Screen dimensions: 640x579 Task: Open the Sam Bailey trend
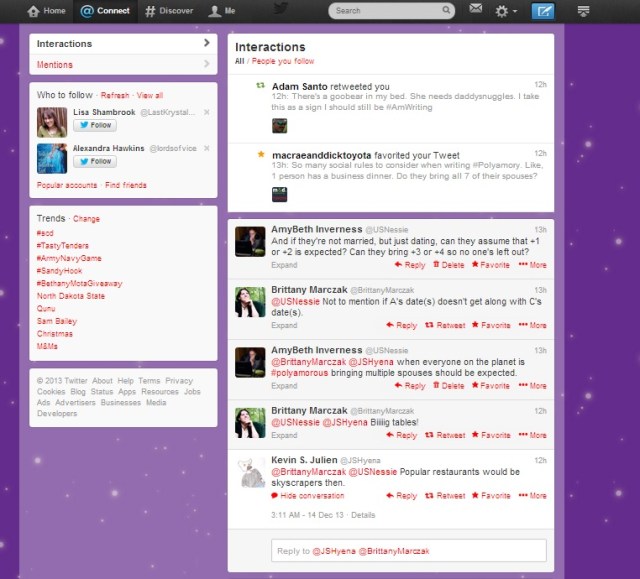click(x=57, y=321)
